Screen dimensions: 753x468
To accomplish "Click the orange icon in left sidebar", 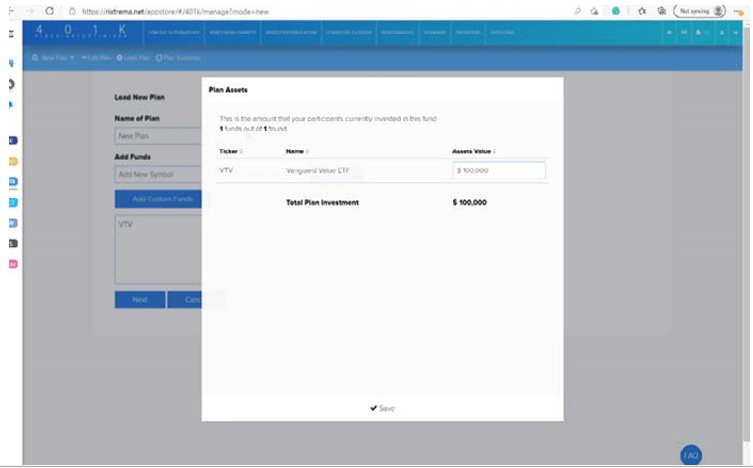I will [12, 160].
